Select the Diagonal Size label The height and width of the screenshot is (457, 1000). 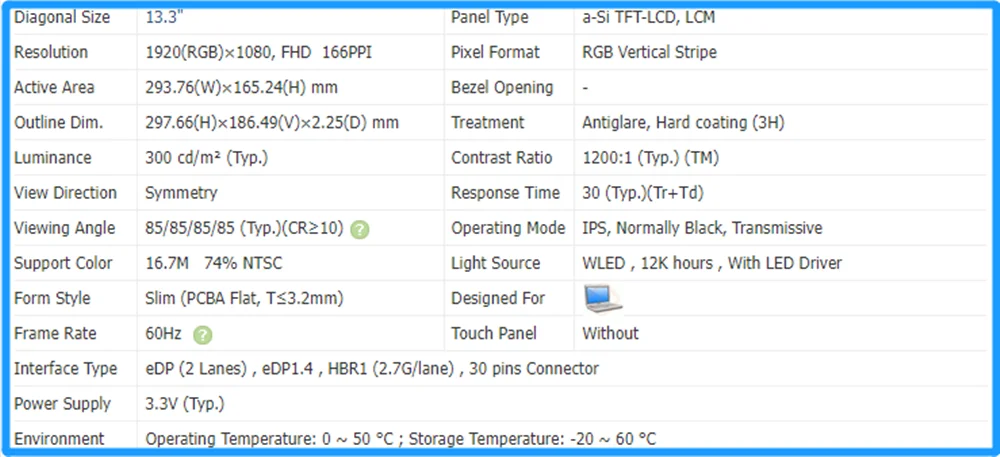[62, 18]
